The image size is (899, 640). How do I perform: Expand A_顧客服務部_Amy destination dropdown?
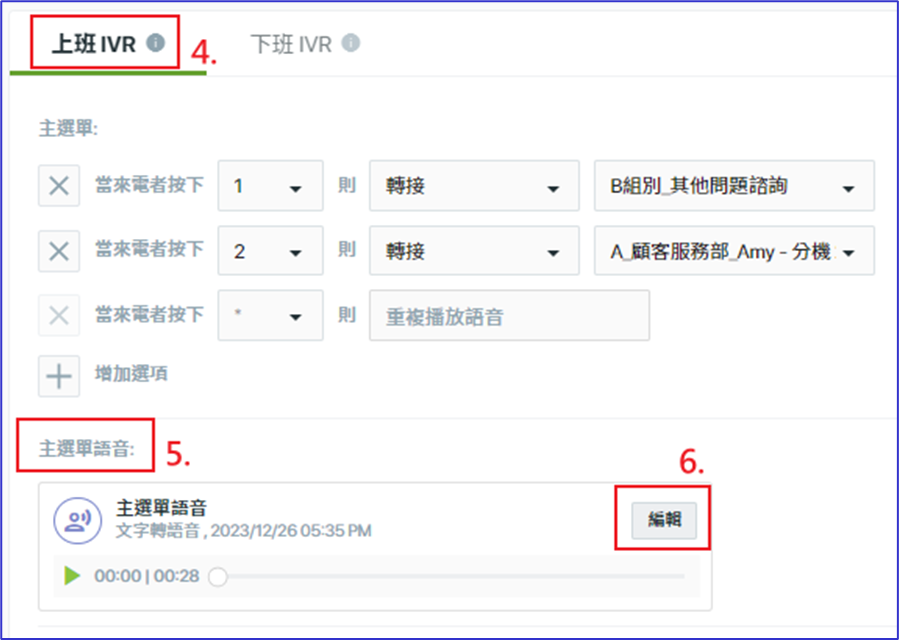click(734, 251)
